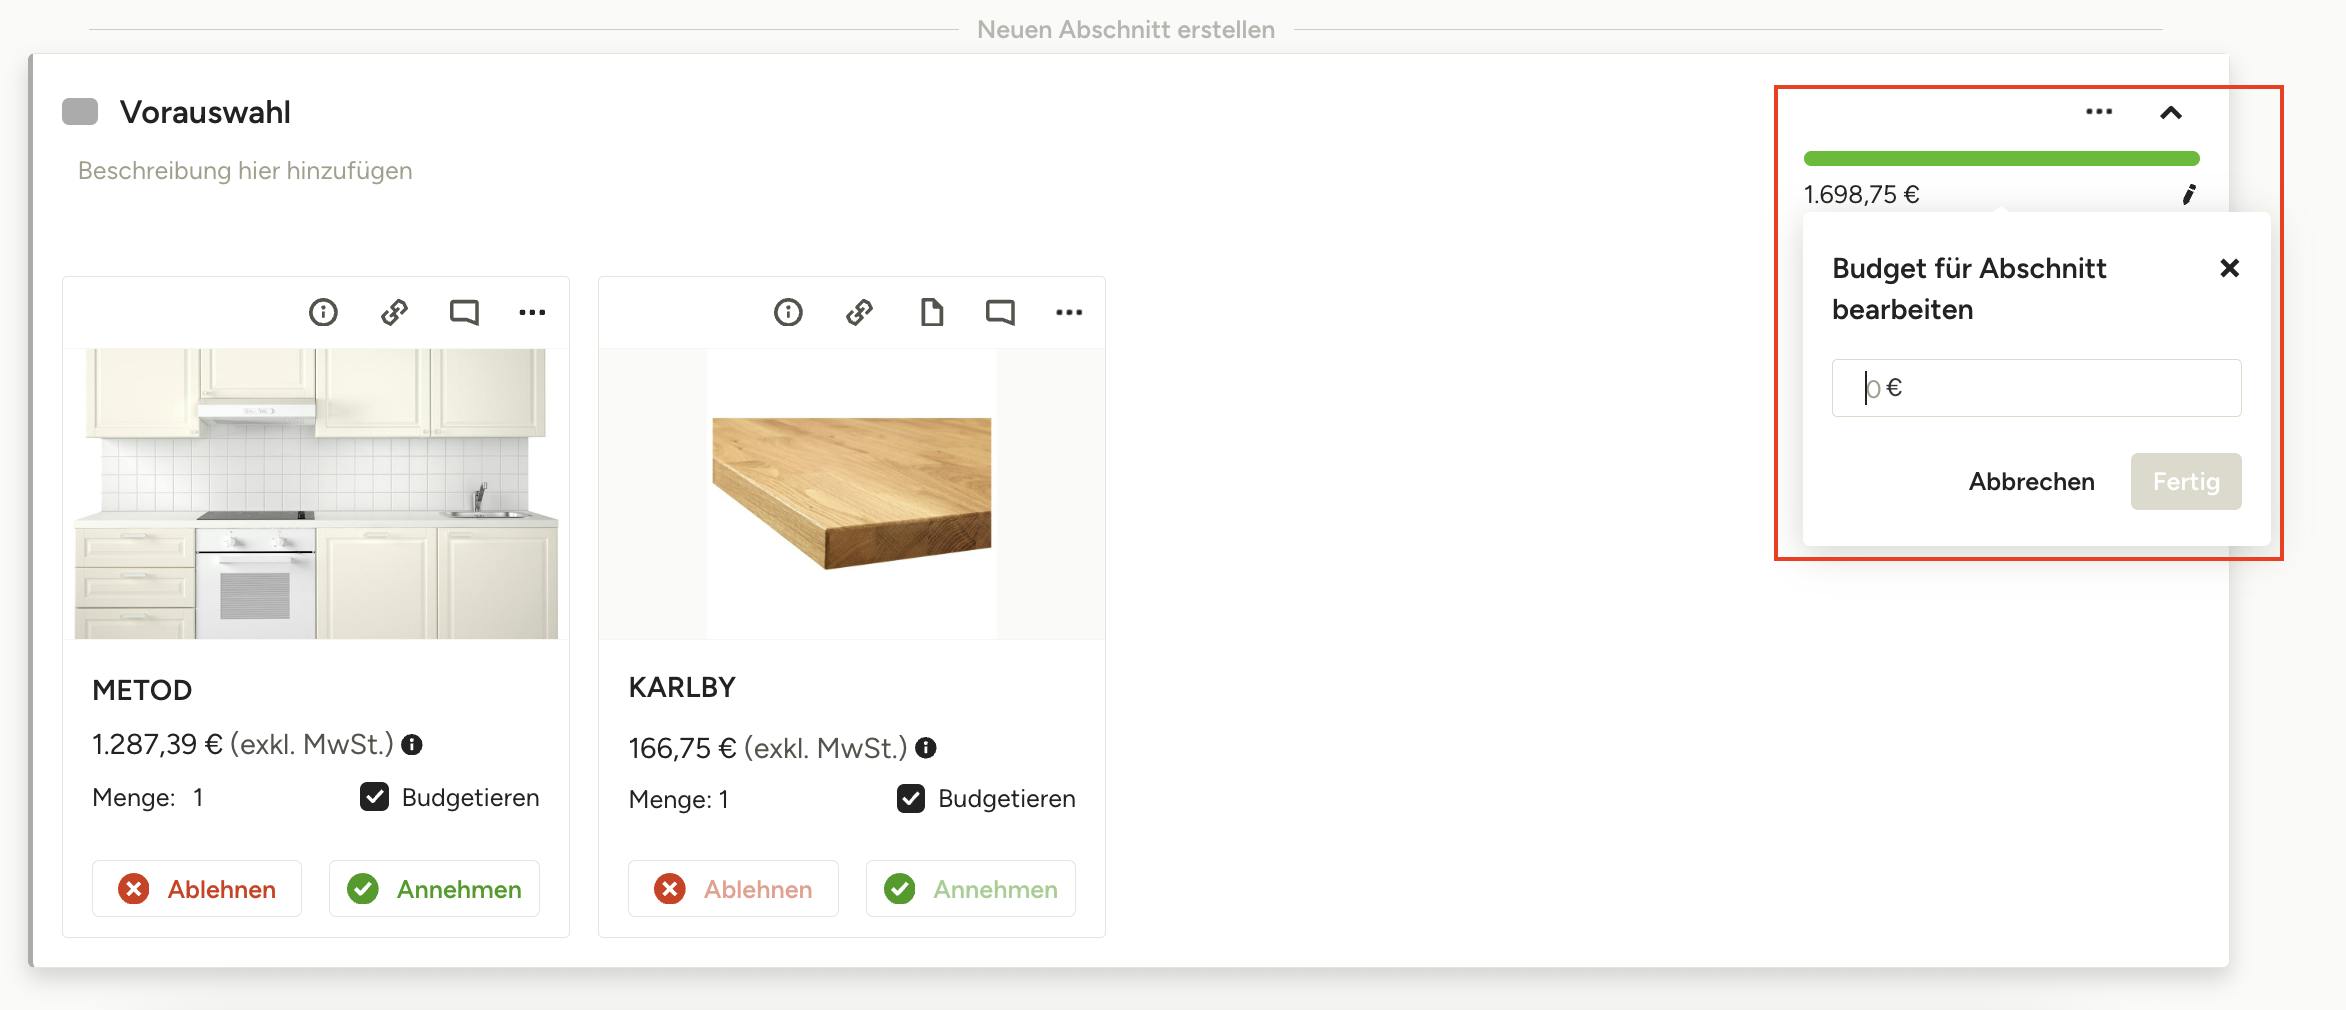Close the budget edit popup
The width and height of the screenshot is (2346, 1010).
pos(2229,268)
